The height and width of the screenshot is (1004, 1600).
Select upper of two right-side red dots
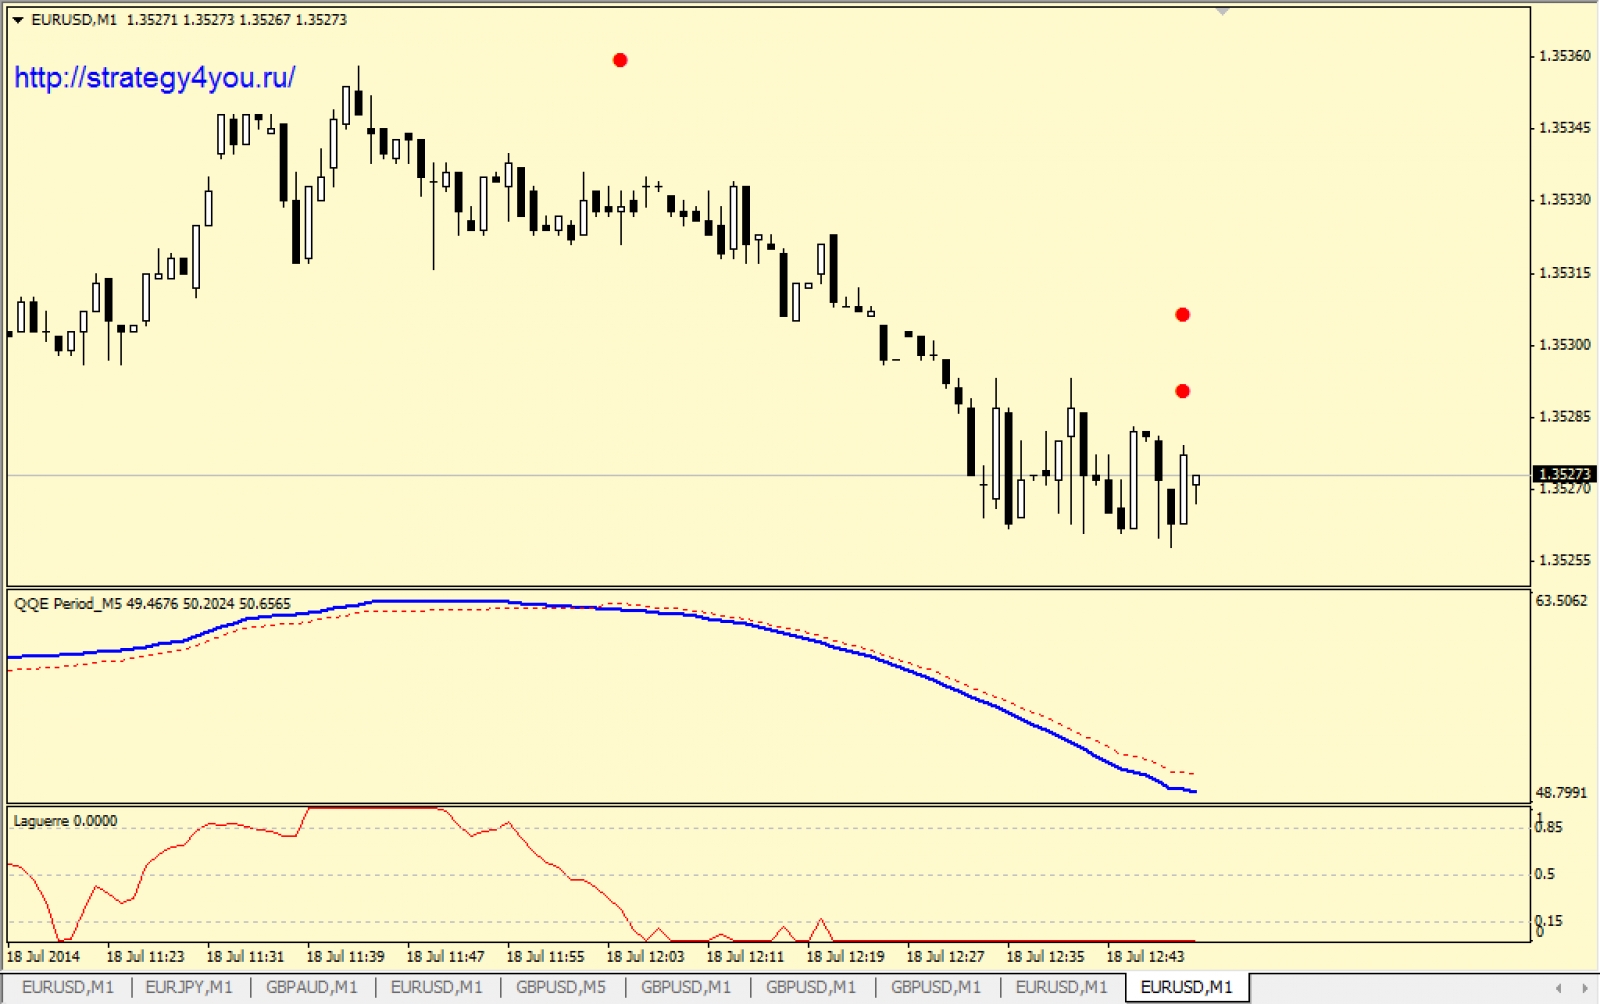(1182, 315)
